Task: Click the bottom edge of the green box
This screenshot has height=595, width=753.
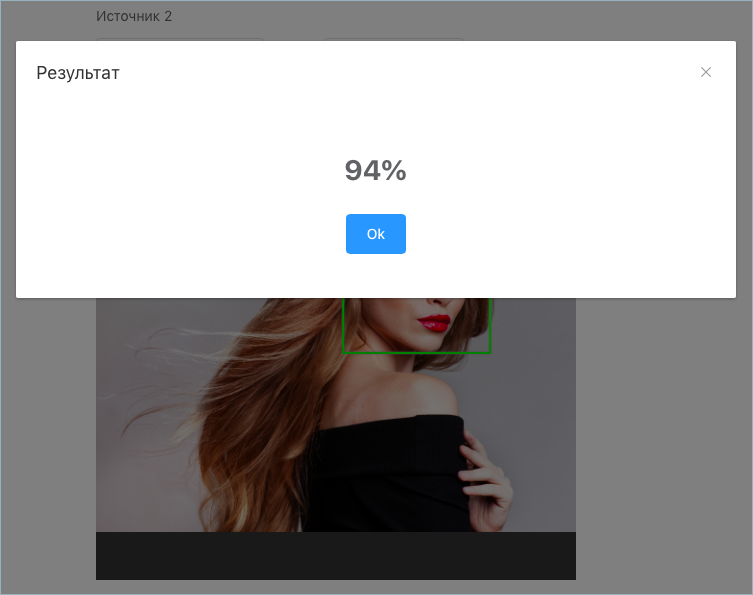Action: [416, 353]
